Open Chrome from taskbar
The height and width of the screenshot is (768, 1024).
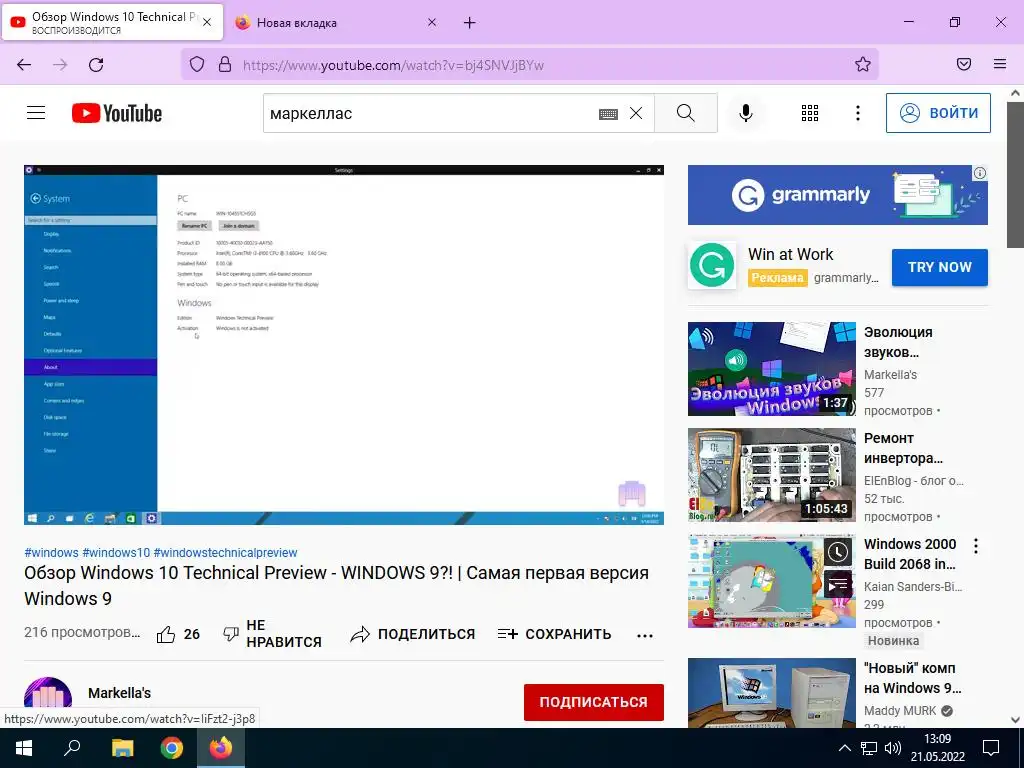tap(172, 748)
